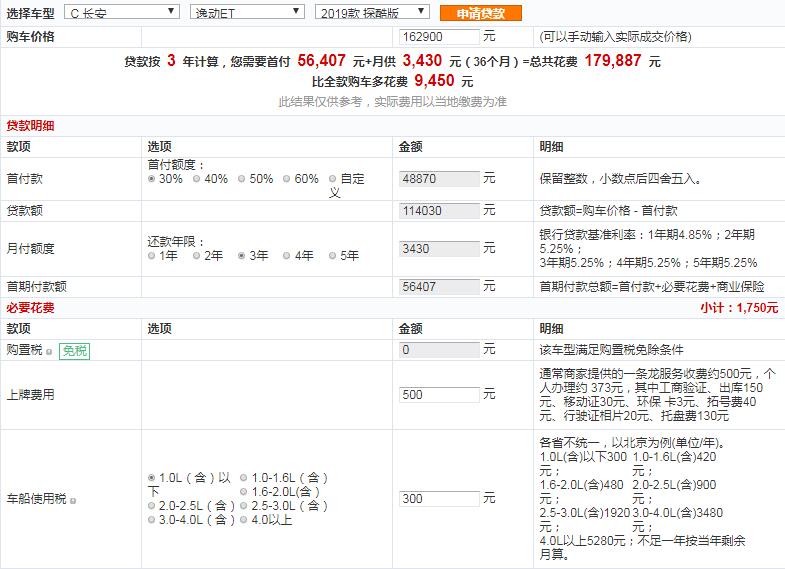785x569 pixels.
Task: Select 2.0-2.5L(含) displacement radio
Action: click(151, 506)
